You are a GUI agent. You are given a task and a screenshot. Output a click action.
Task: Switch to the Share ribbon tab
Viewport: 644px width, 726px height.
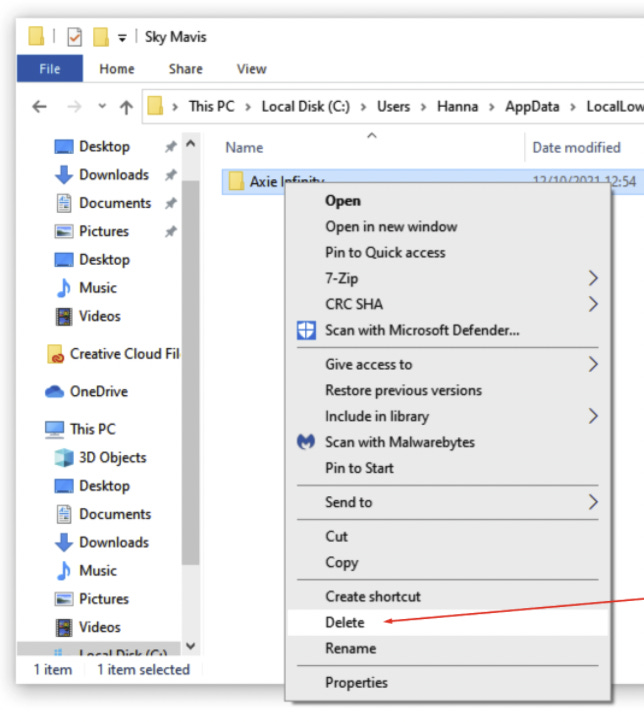point(186,69)
